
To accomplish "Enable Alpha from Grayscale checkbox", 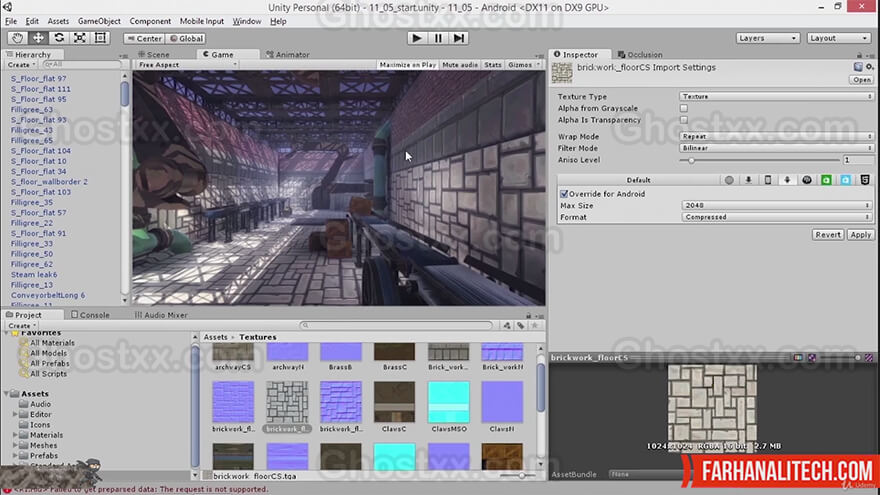I will [684, 108].
